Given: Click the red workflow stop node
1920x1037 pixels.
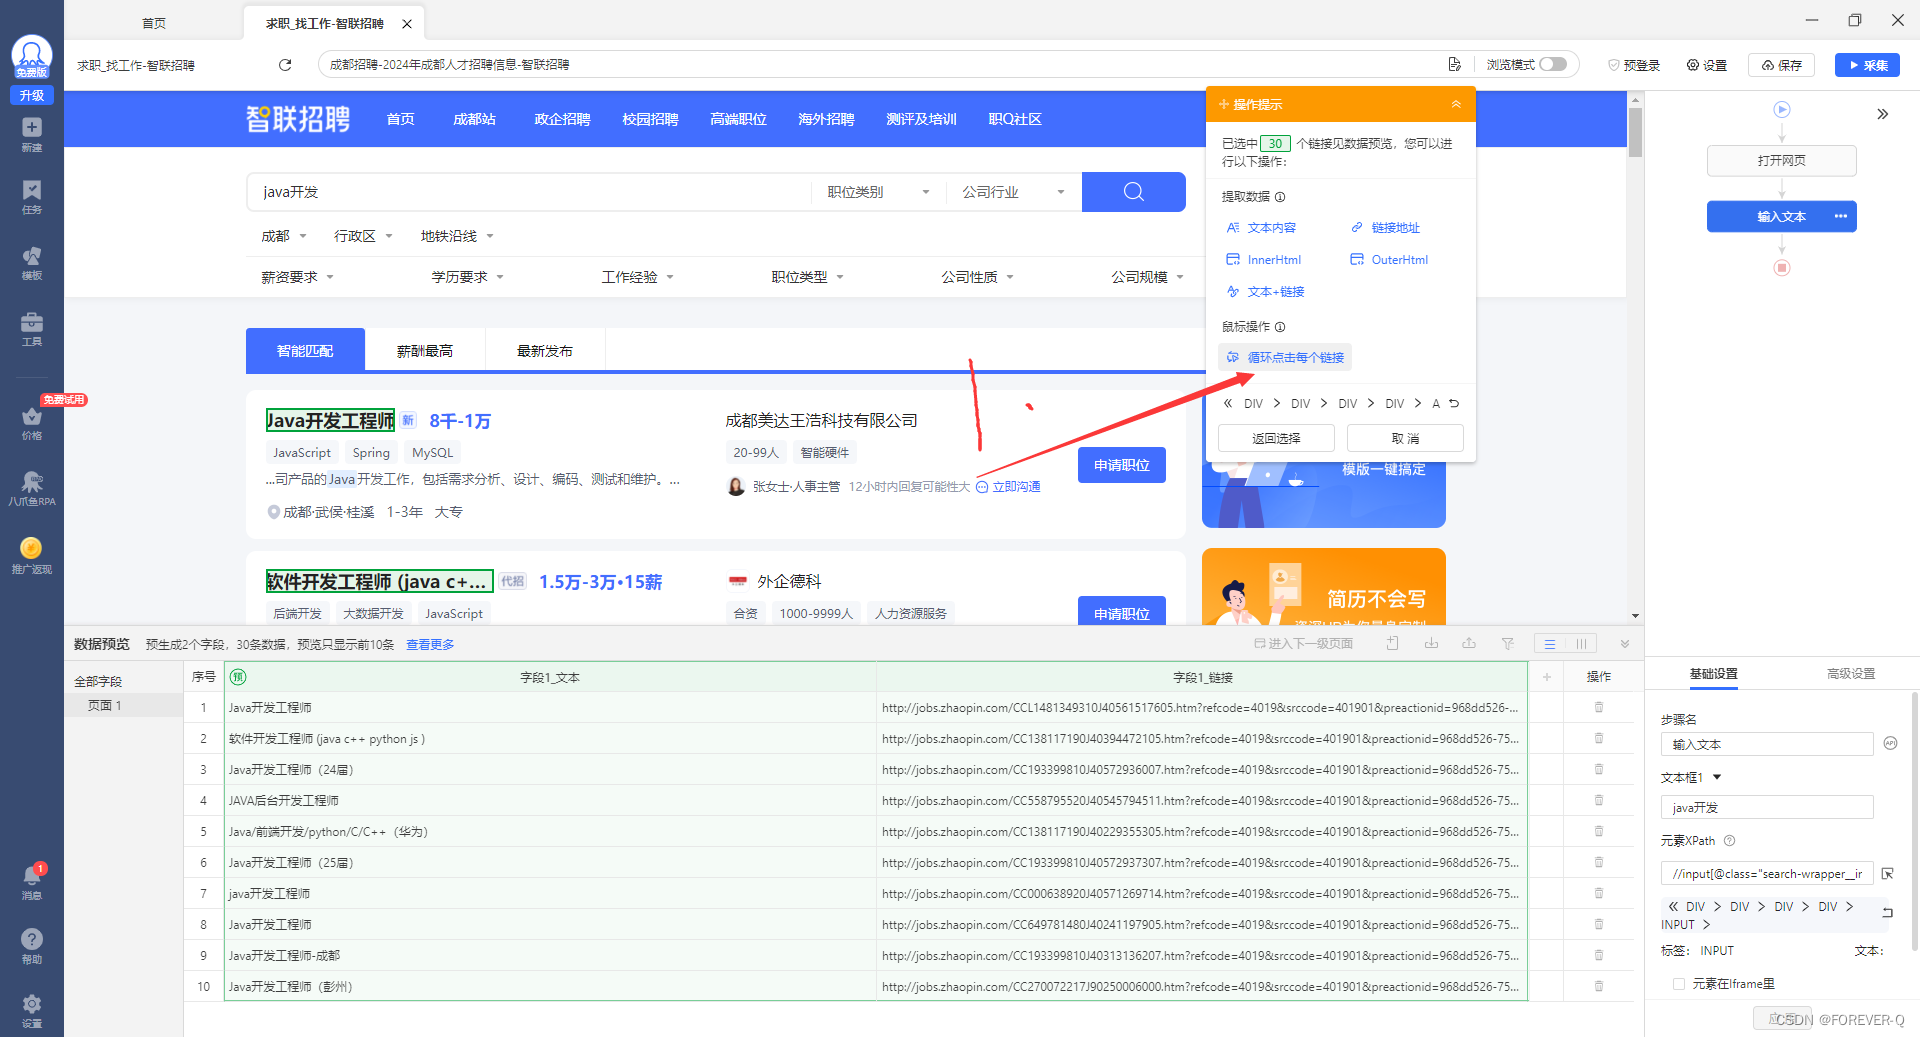Looking at the screenshot, I should (1781, 268).
